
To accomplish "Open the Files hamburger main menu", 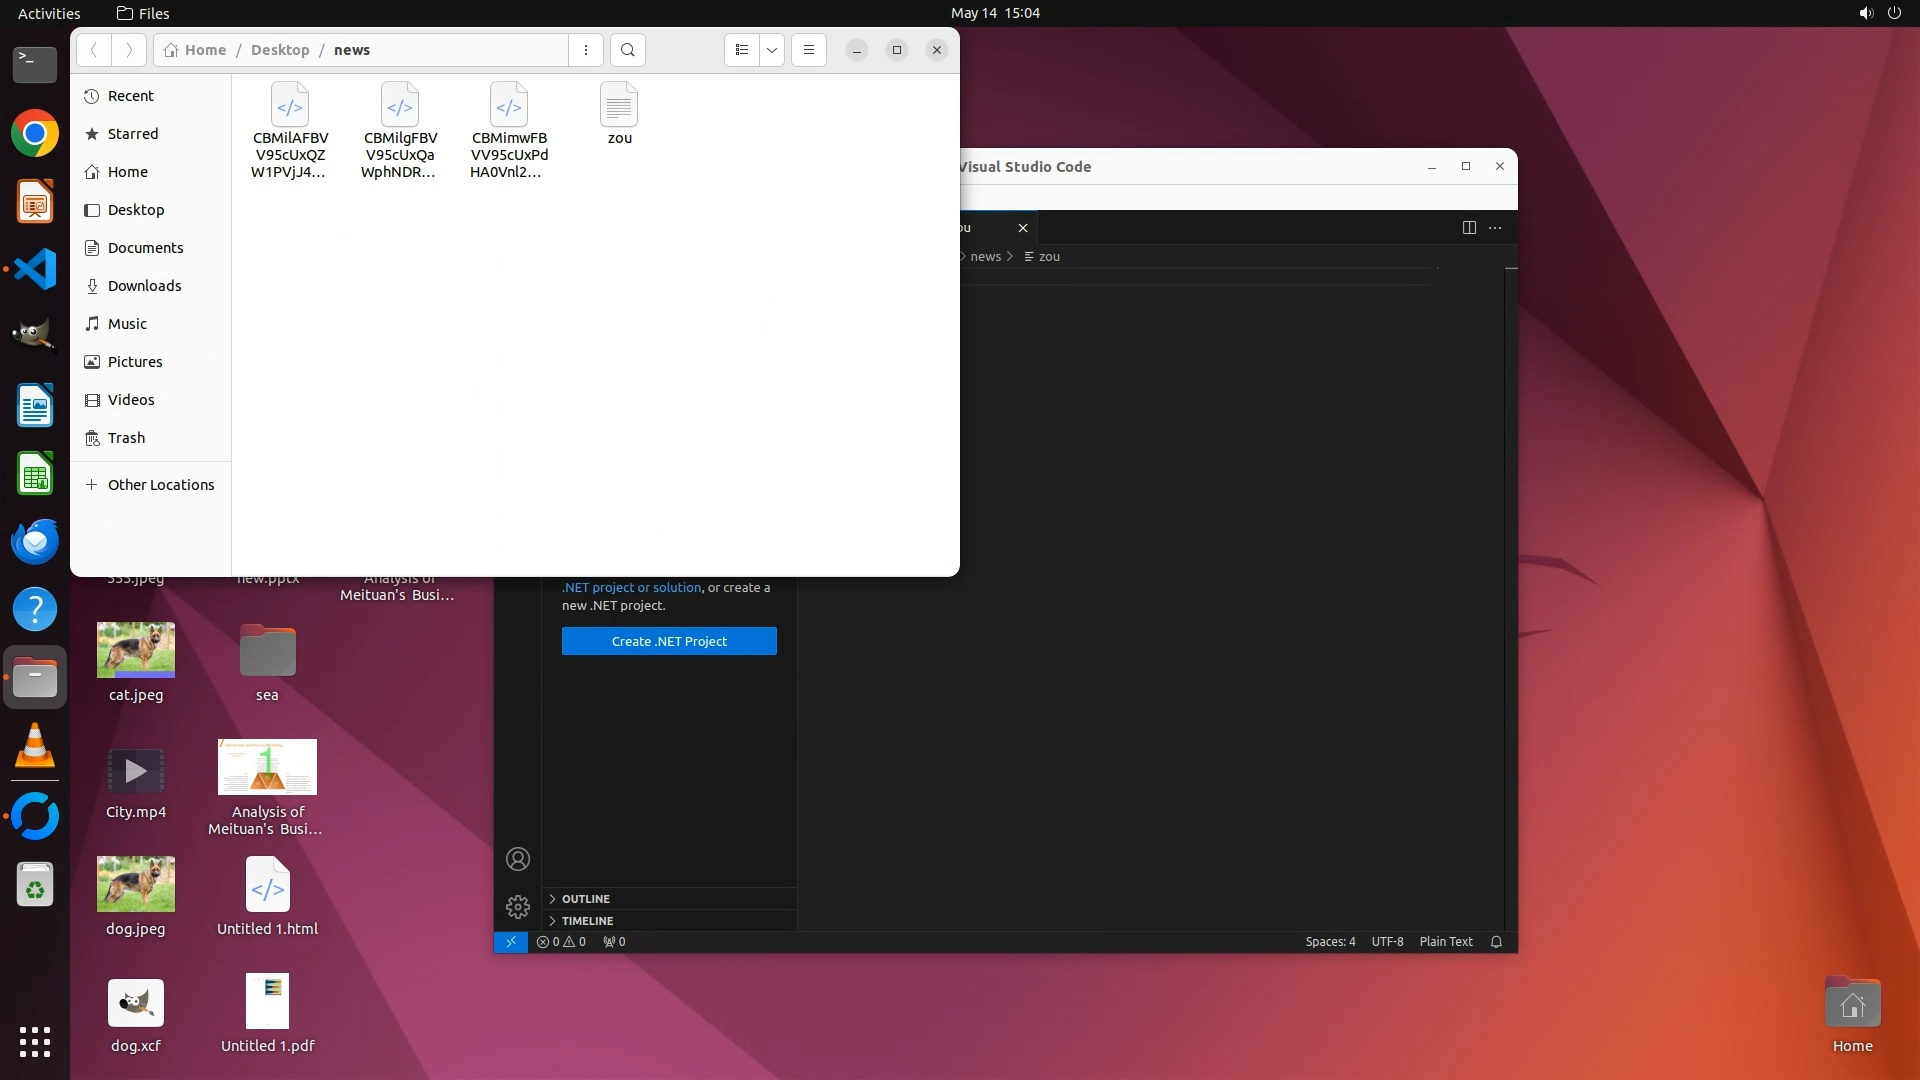I will (x=809, y=50).
